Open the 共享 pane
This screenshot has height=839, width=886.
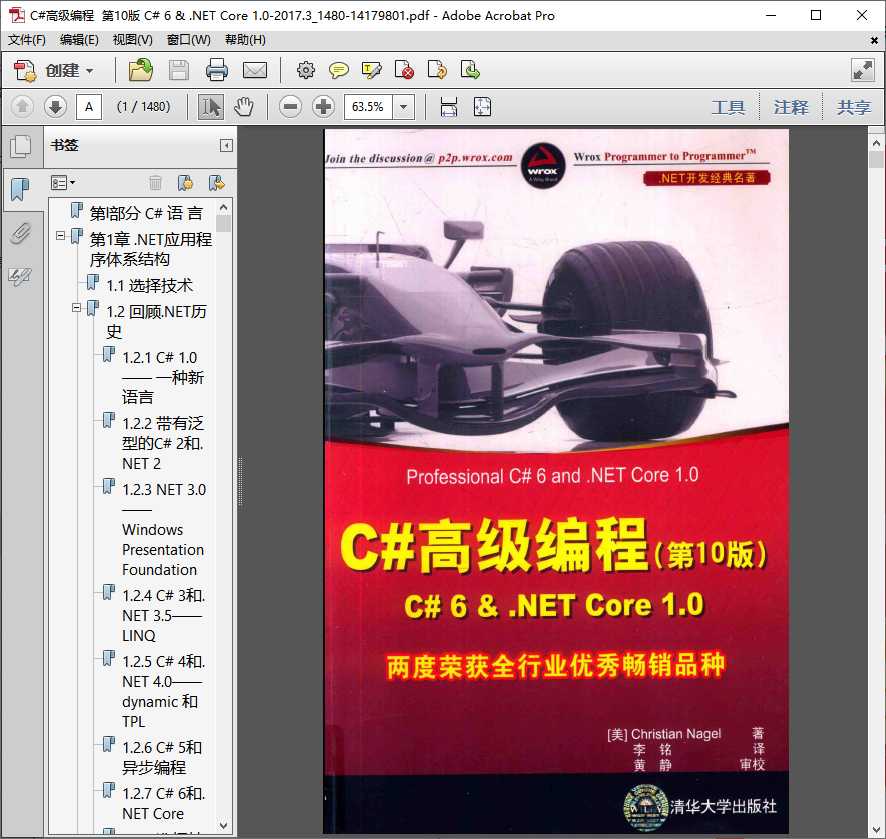[853, 107]
